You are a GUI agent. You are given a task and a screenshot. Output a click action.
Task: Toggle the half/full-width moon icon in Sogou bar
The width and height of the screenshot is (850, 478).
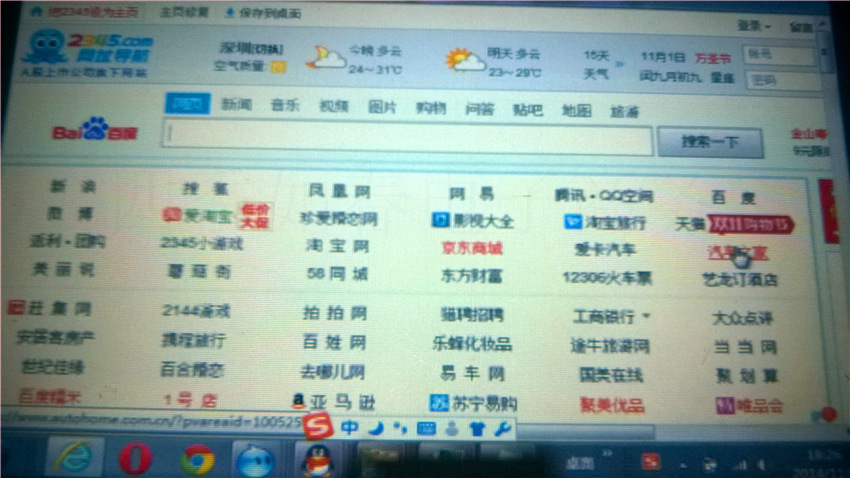coord(376,429)
